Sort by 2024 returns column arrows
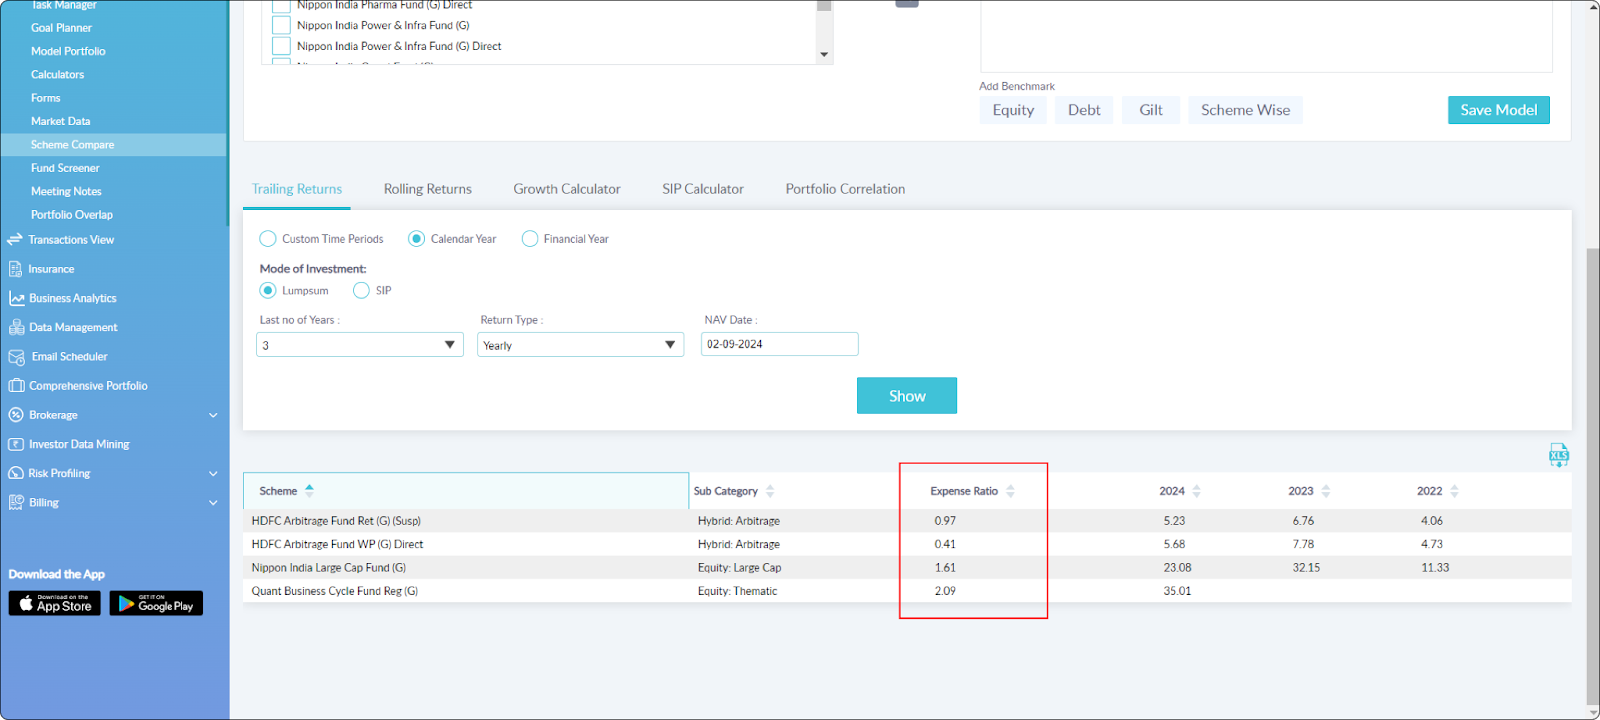Viewport: 1600px width, 720px height. [1196, 491]
